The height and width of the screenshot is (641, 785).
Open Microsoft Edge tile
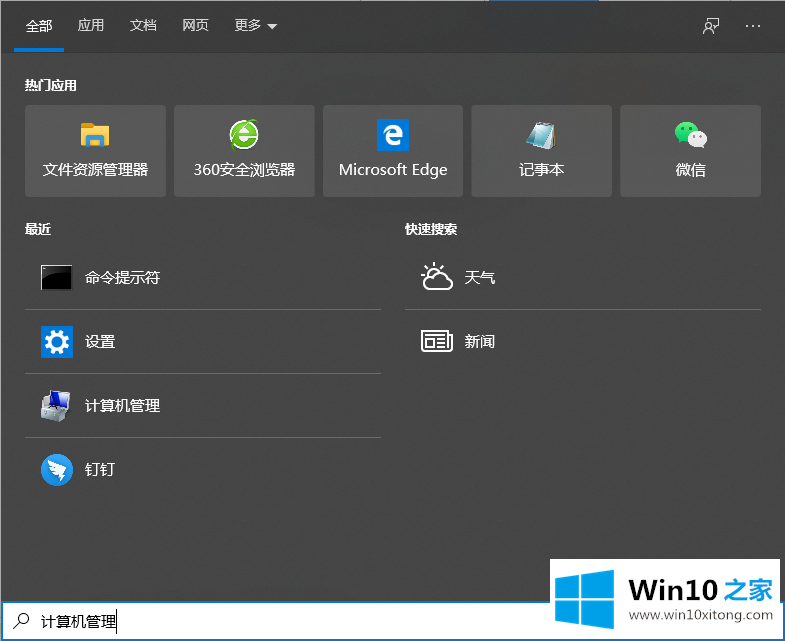click(x=392, y=151)
